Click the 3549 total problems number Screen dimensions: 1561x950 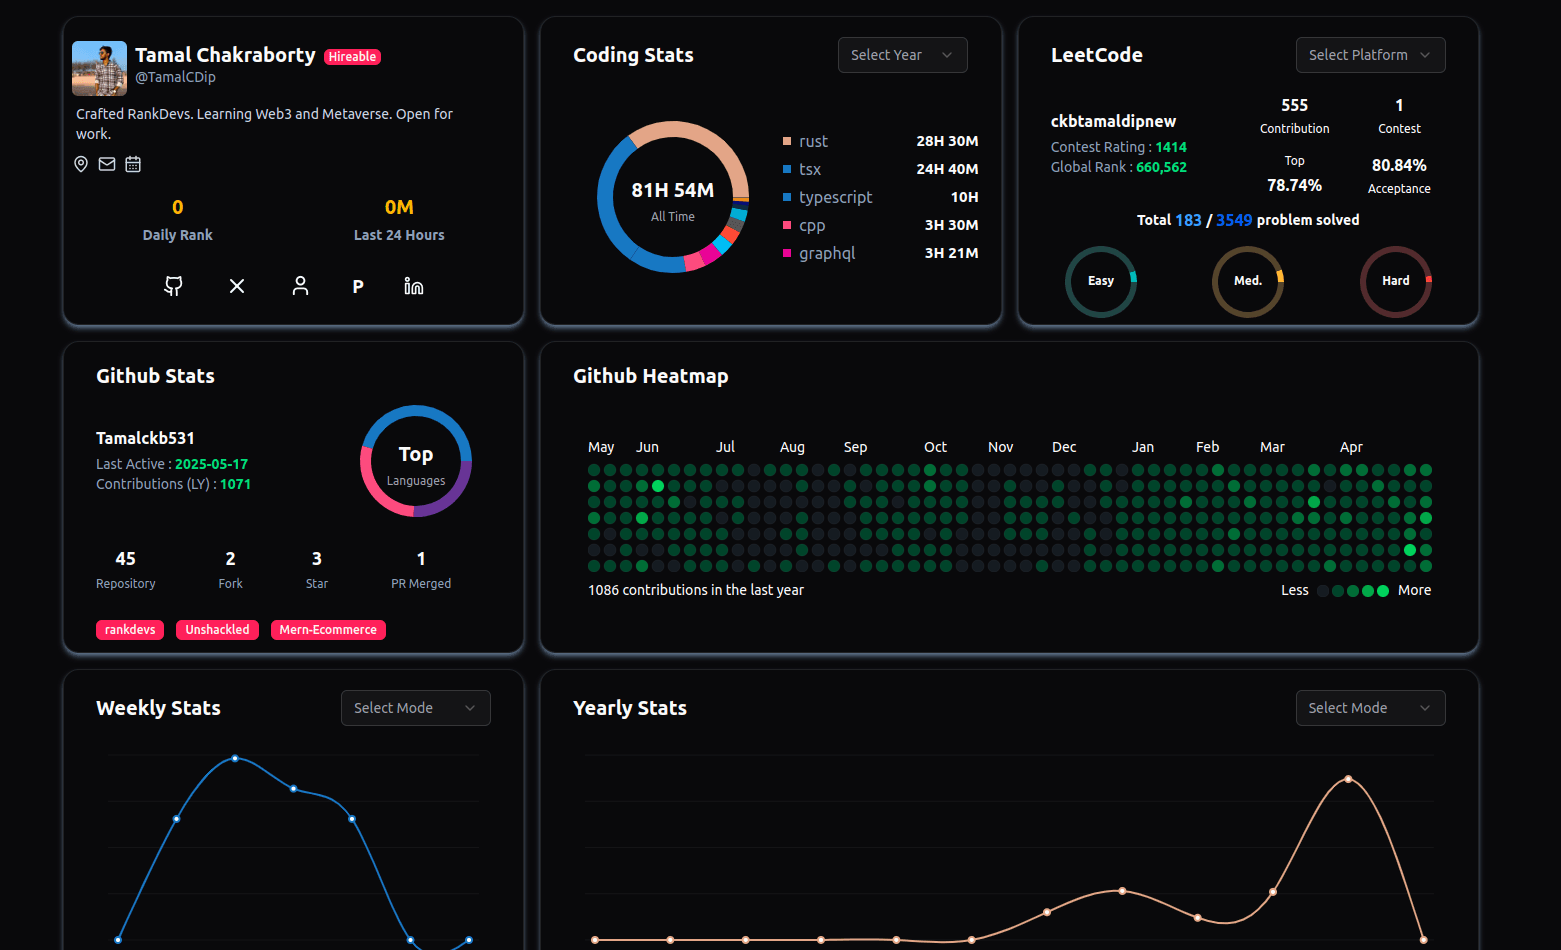pos(1234,220)
